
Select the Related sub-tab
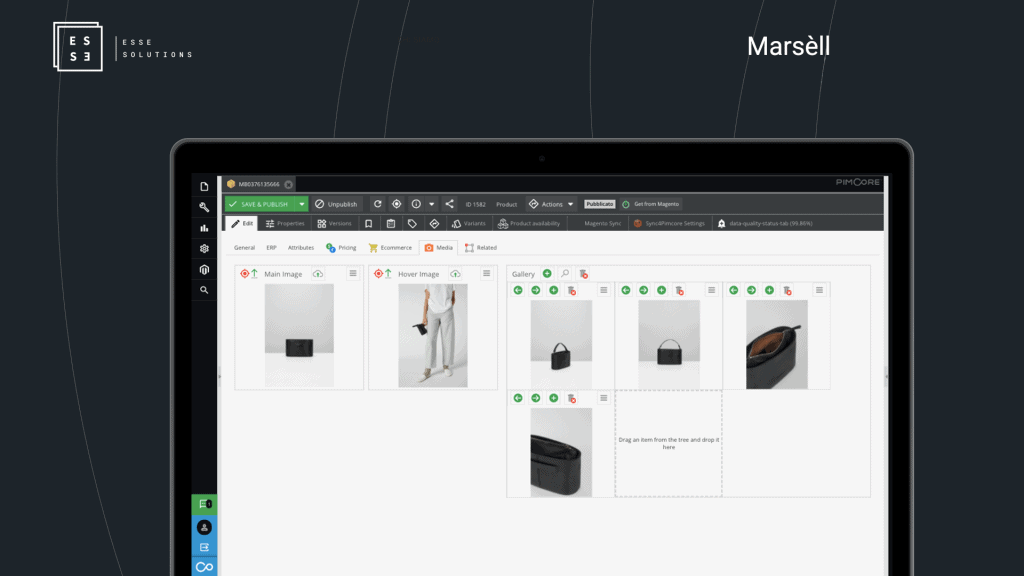(x=481, y=248)
